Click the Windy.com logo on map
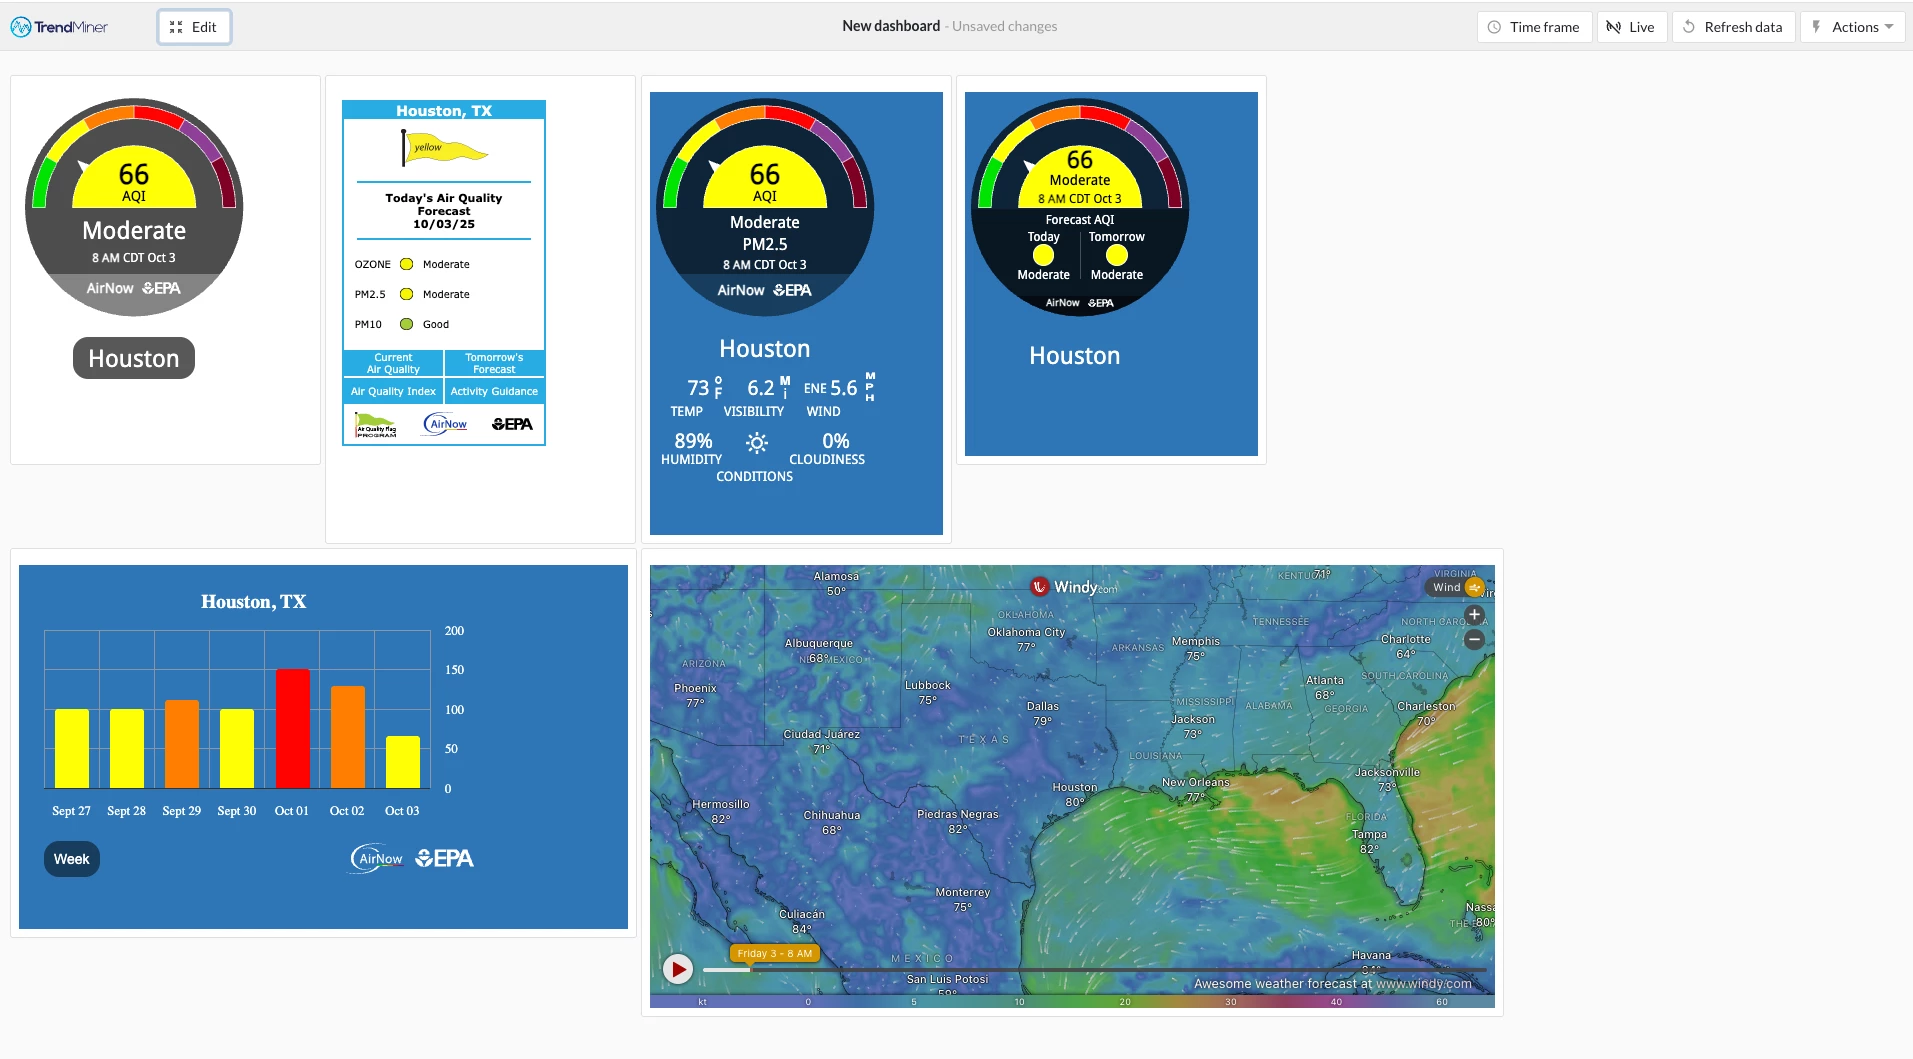 (x=1074, y=587)
